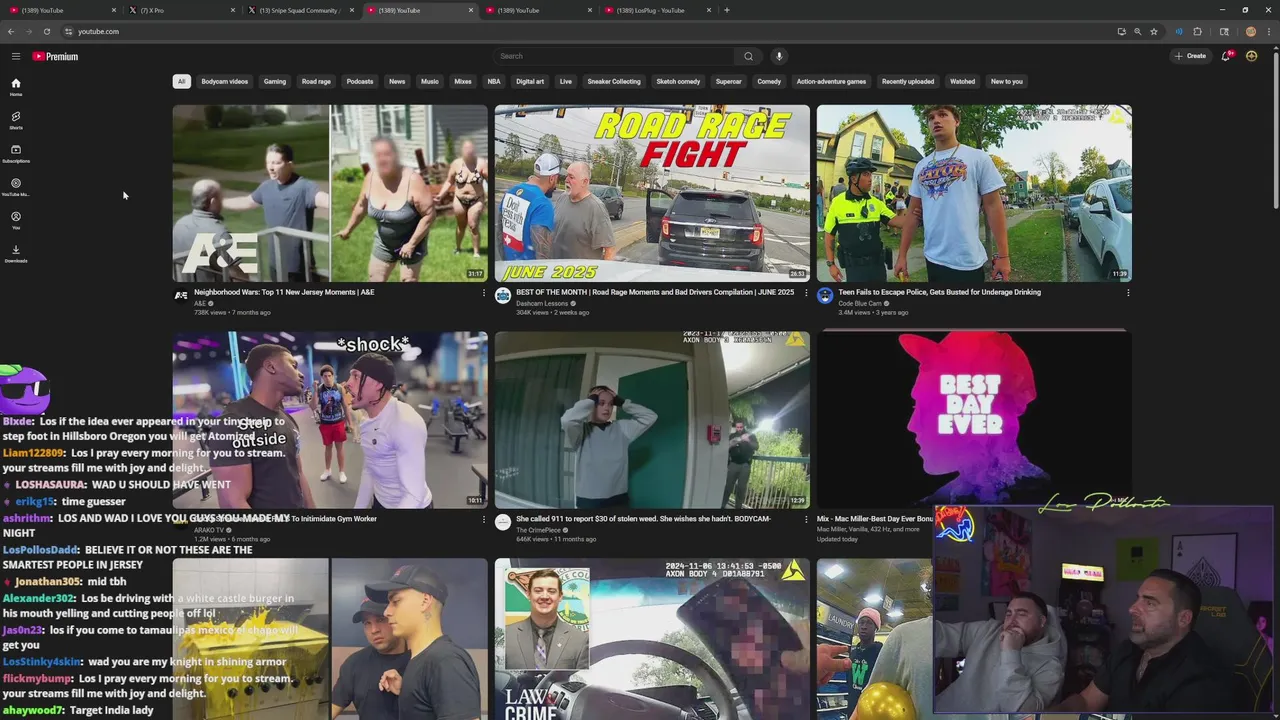Select the Sketch comedy chip
The height and width of the screenshot is (720, 1280).
point(678,81)
